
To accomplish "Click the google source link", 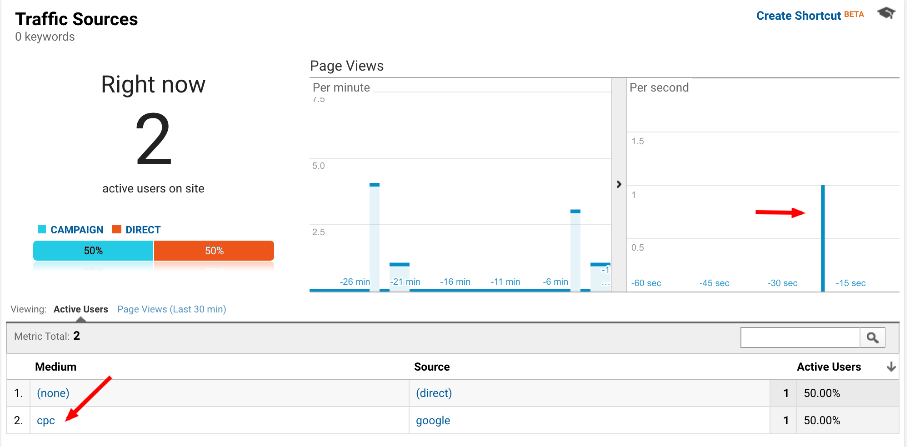I will [432, 421].
